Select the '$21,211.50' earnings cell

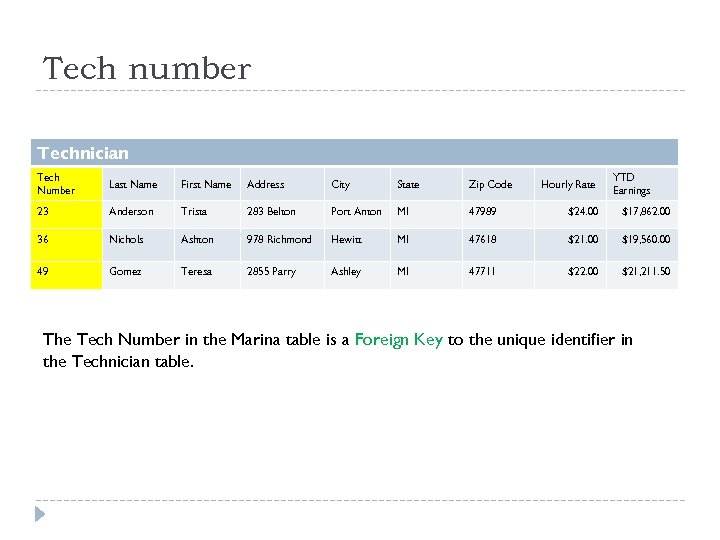(645, 271)
